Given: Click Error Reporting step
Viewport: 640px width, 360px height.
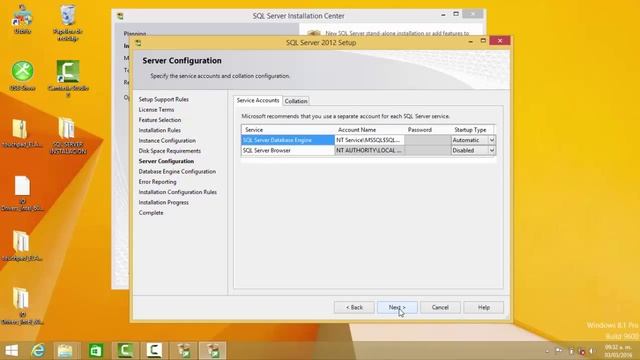Looking at the screenshot, I should tap(157, 182).
